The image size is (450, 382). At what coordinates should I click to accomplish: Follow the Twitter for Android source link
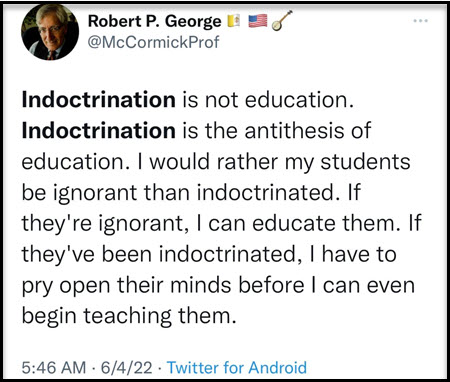[x=237, y=367]
